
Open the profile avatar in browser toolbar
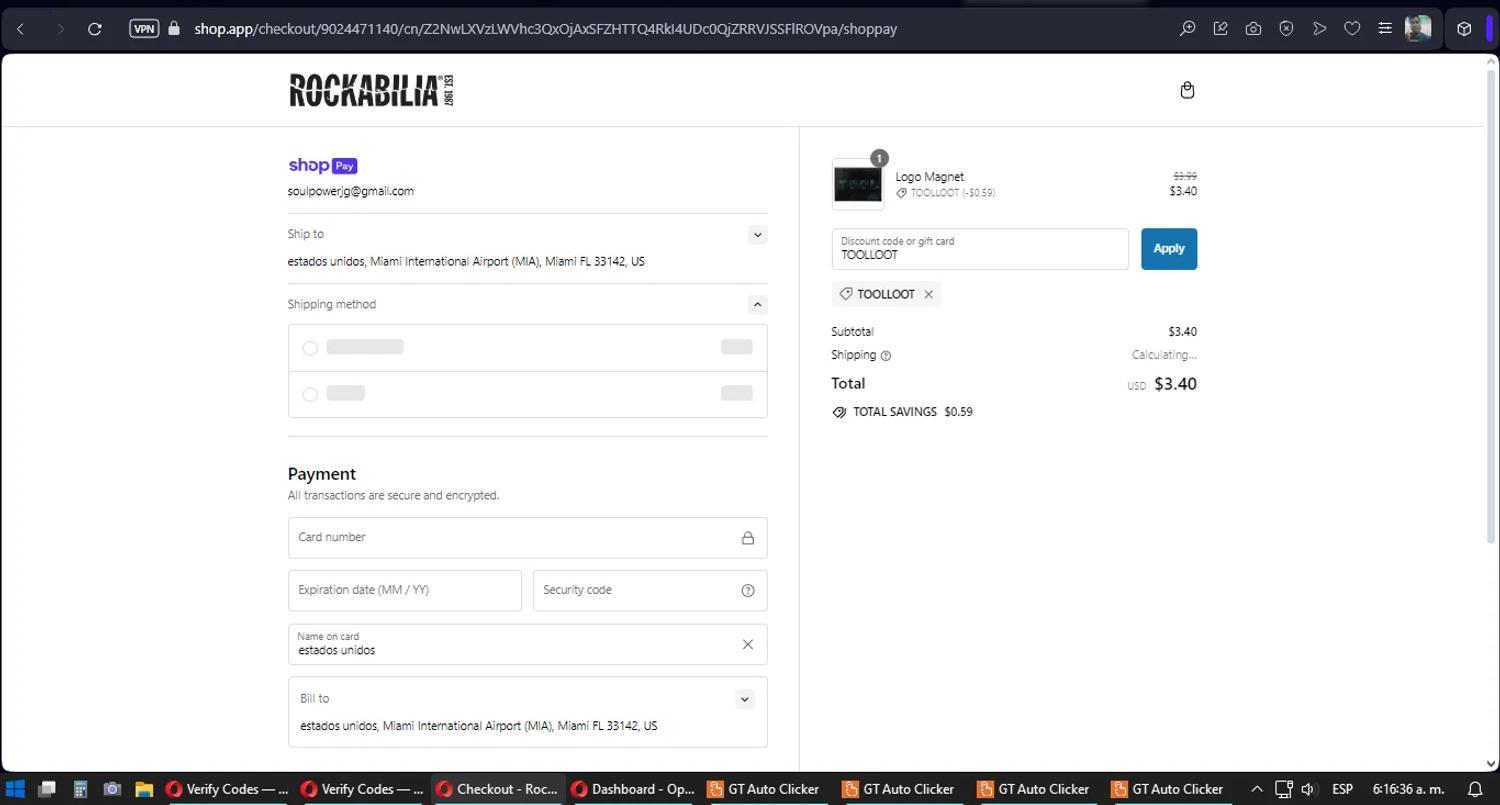pos(1418,29)
